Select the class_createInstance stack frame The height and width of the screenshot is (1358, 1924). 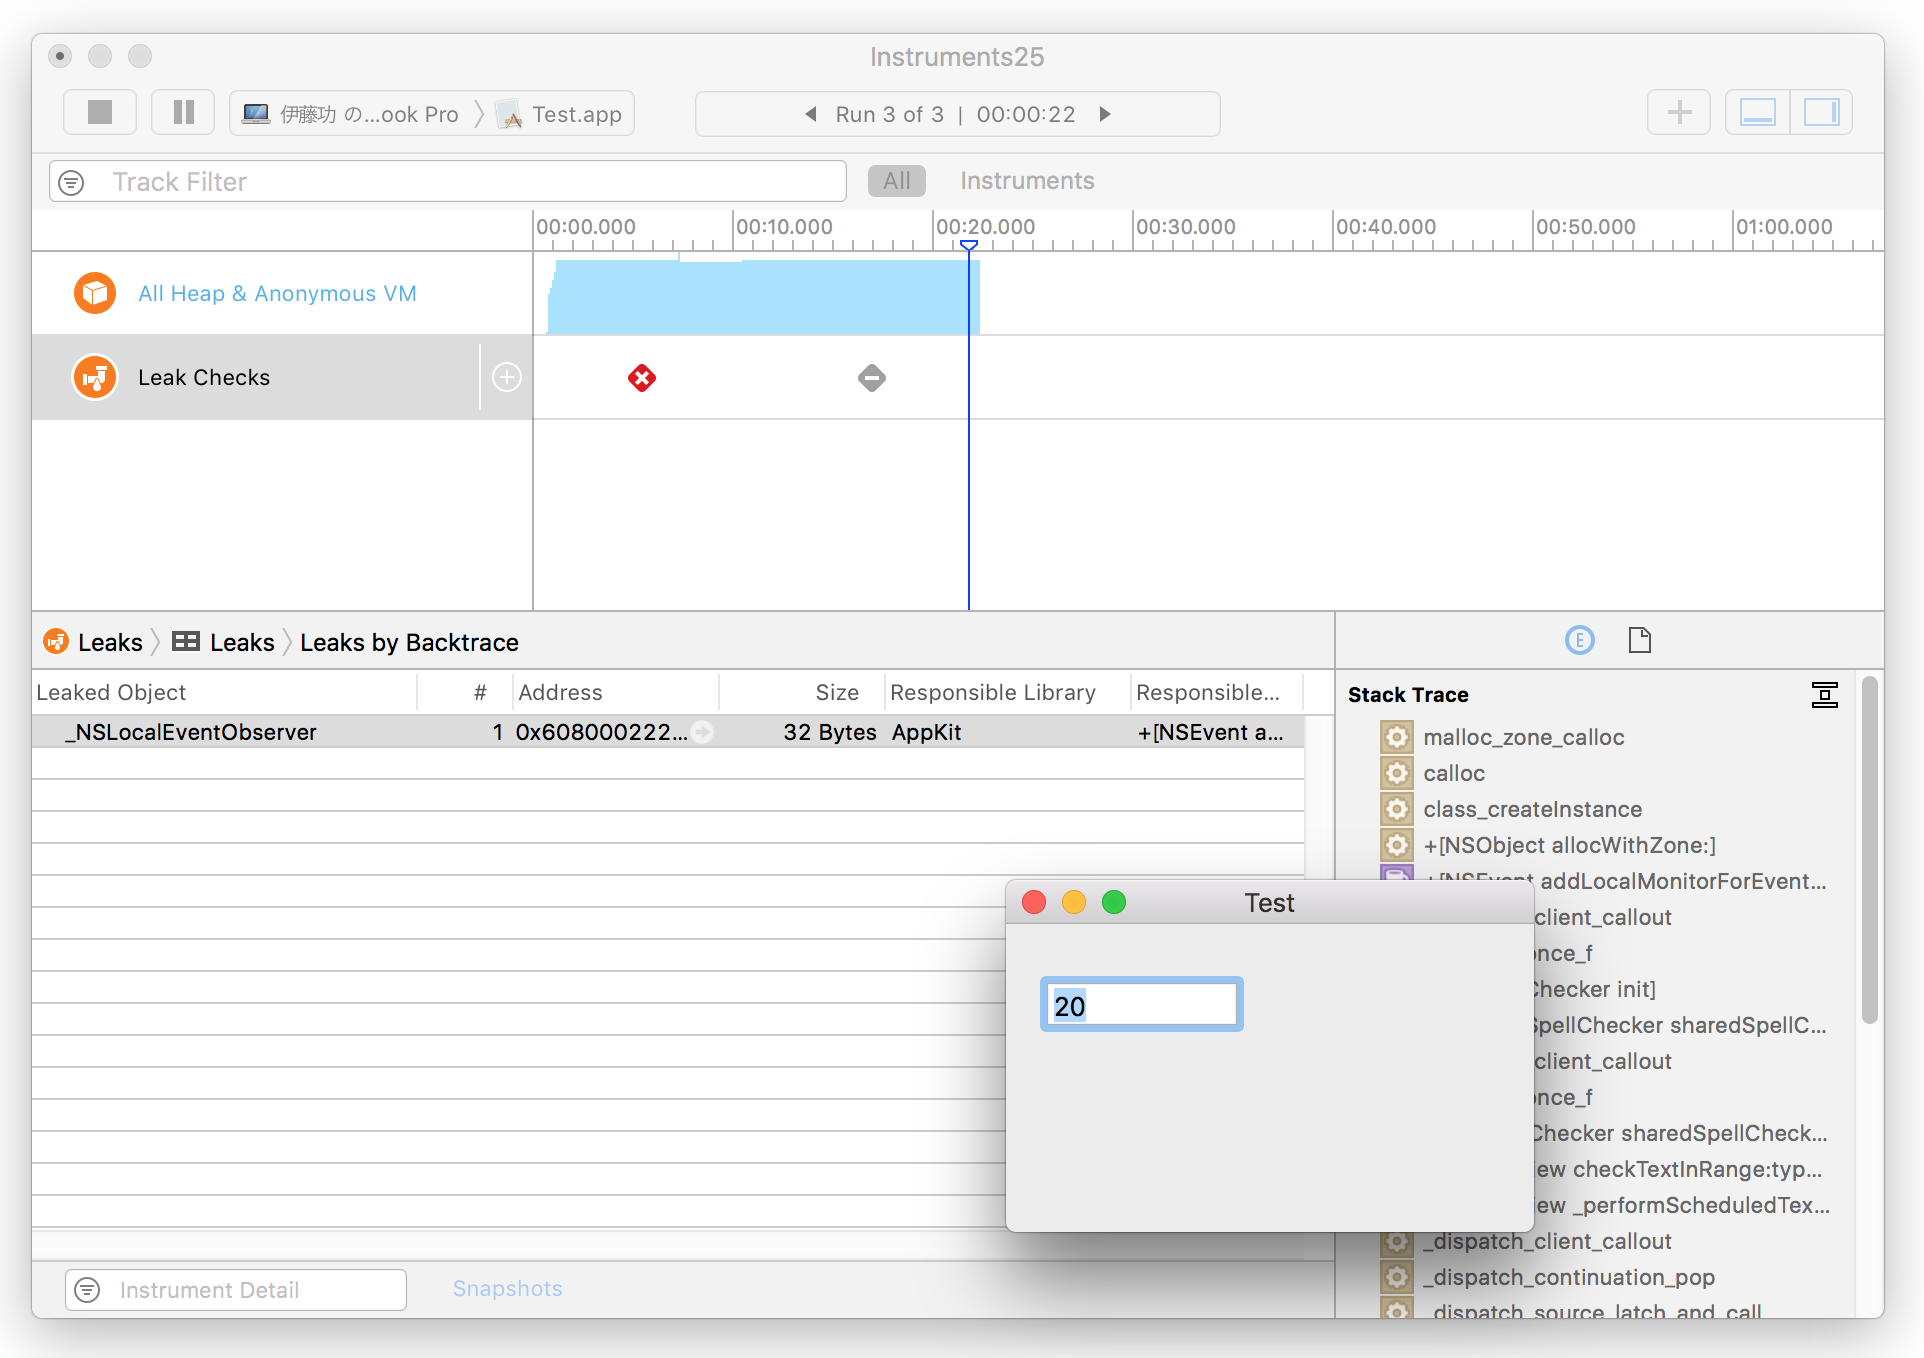[1532, 809]
